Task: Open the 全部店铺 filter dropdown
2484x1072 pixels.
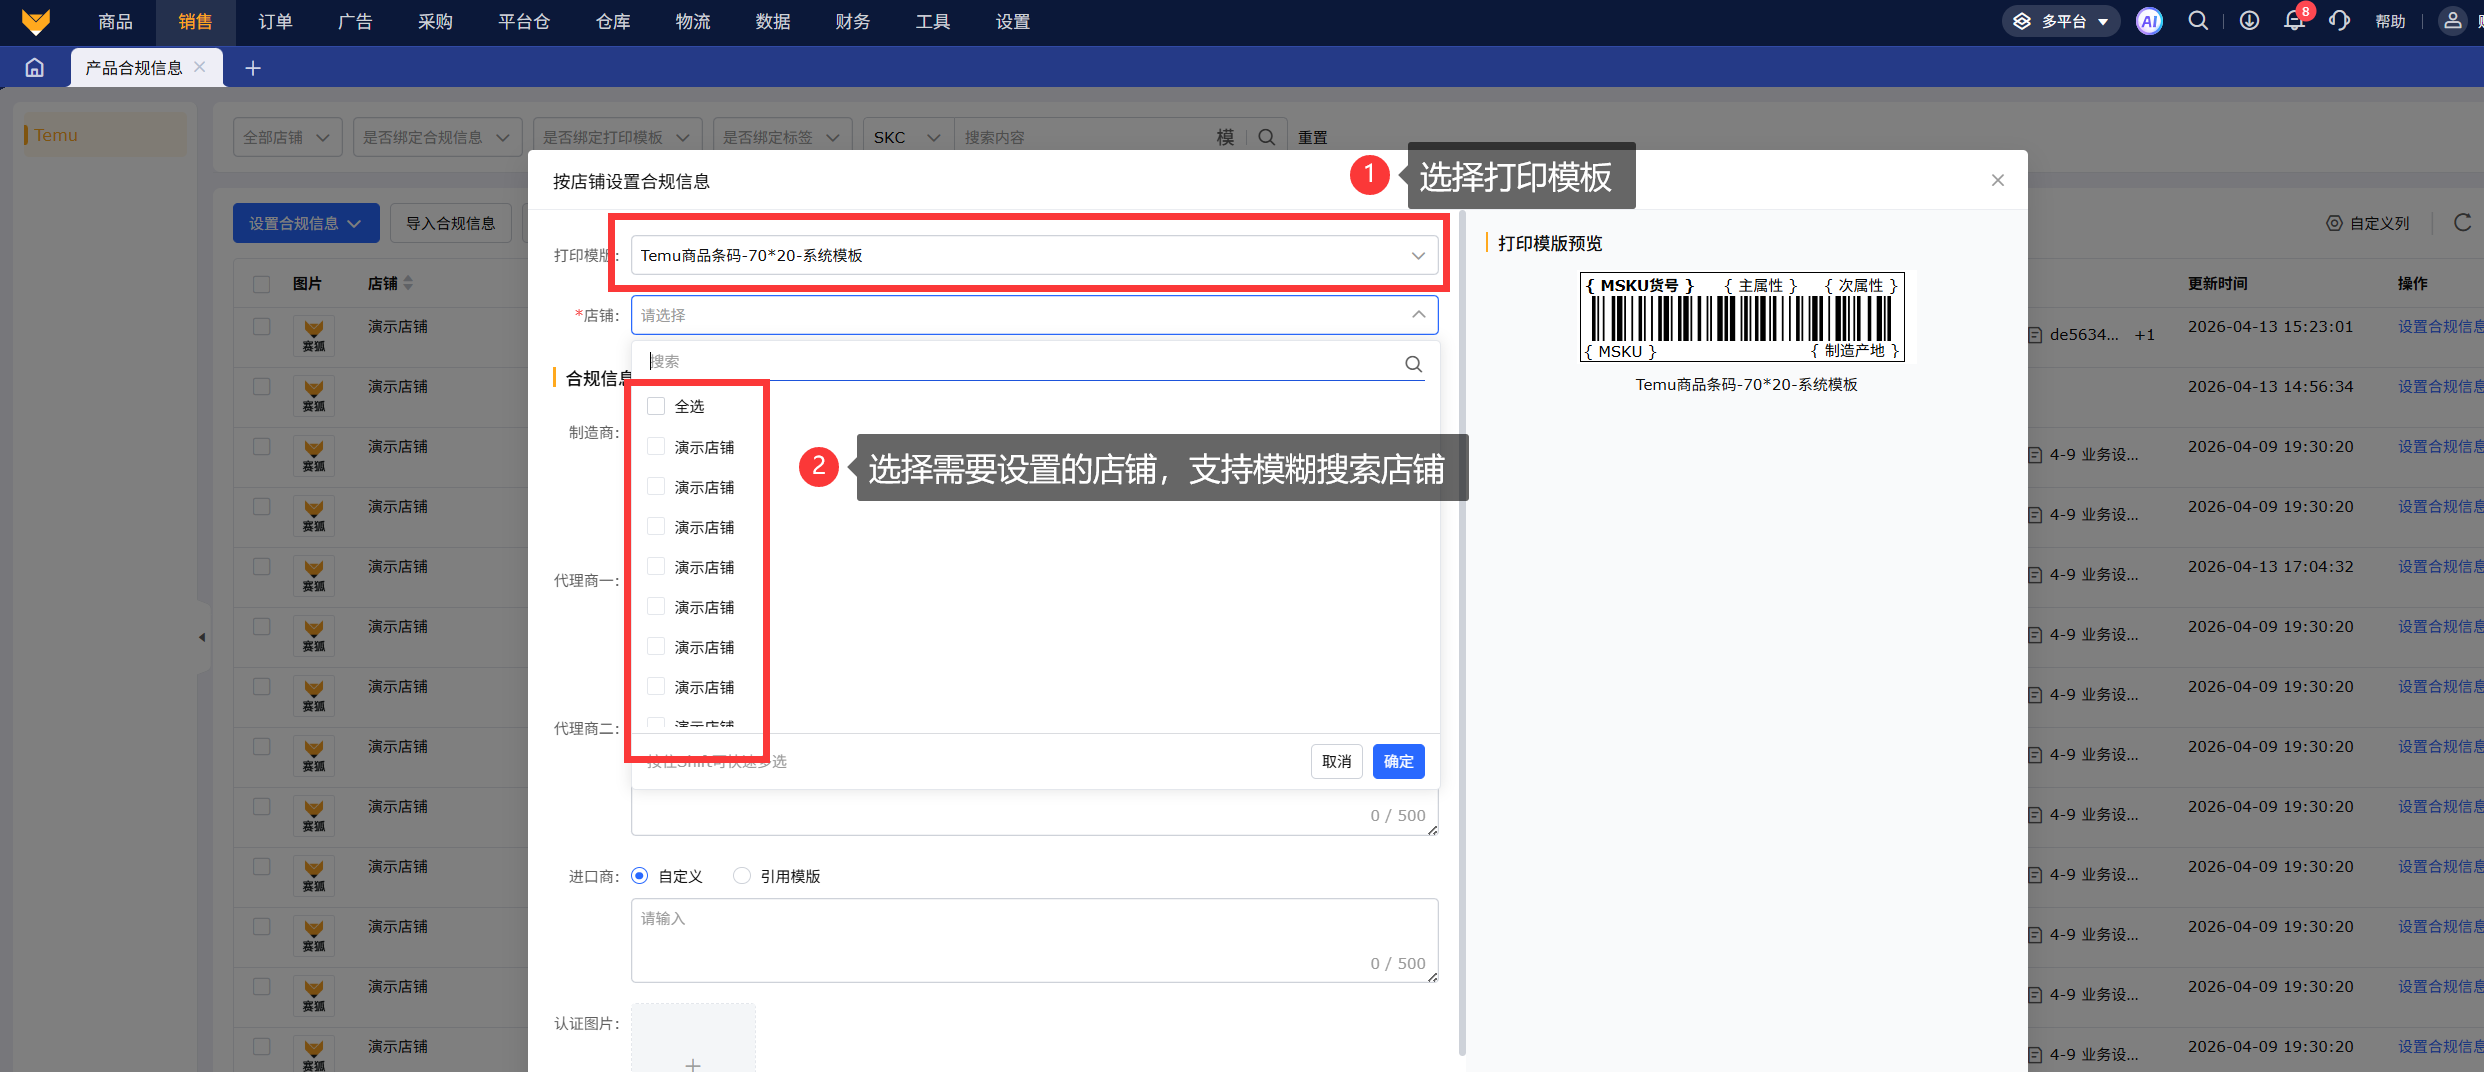Action: 288,137
